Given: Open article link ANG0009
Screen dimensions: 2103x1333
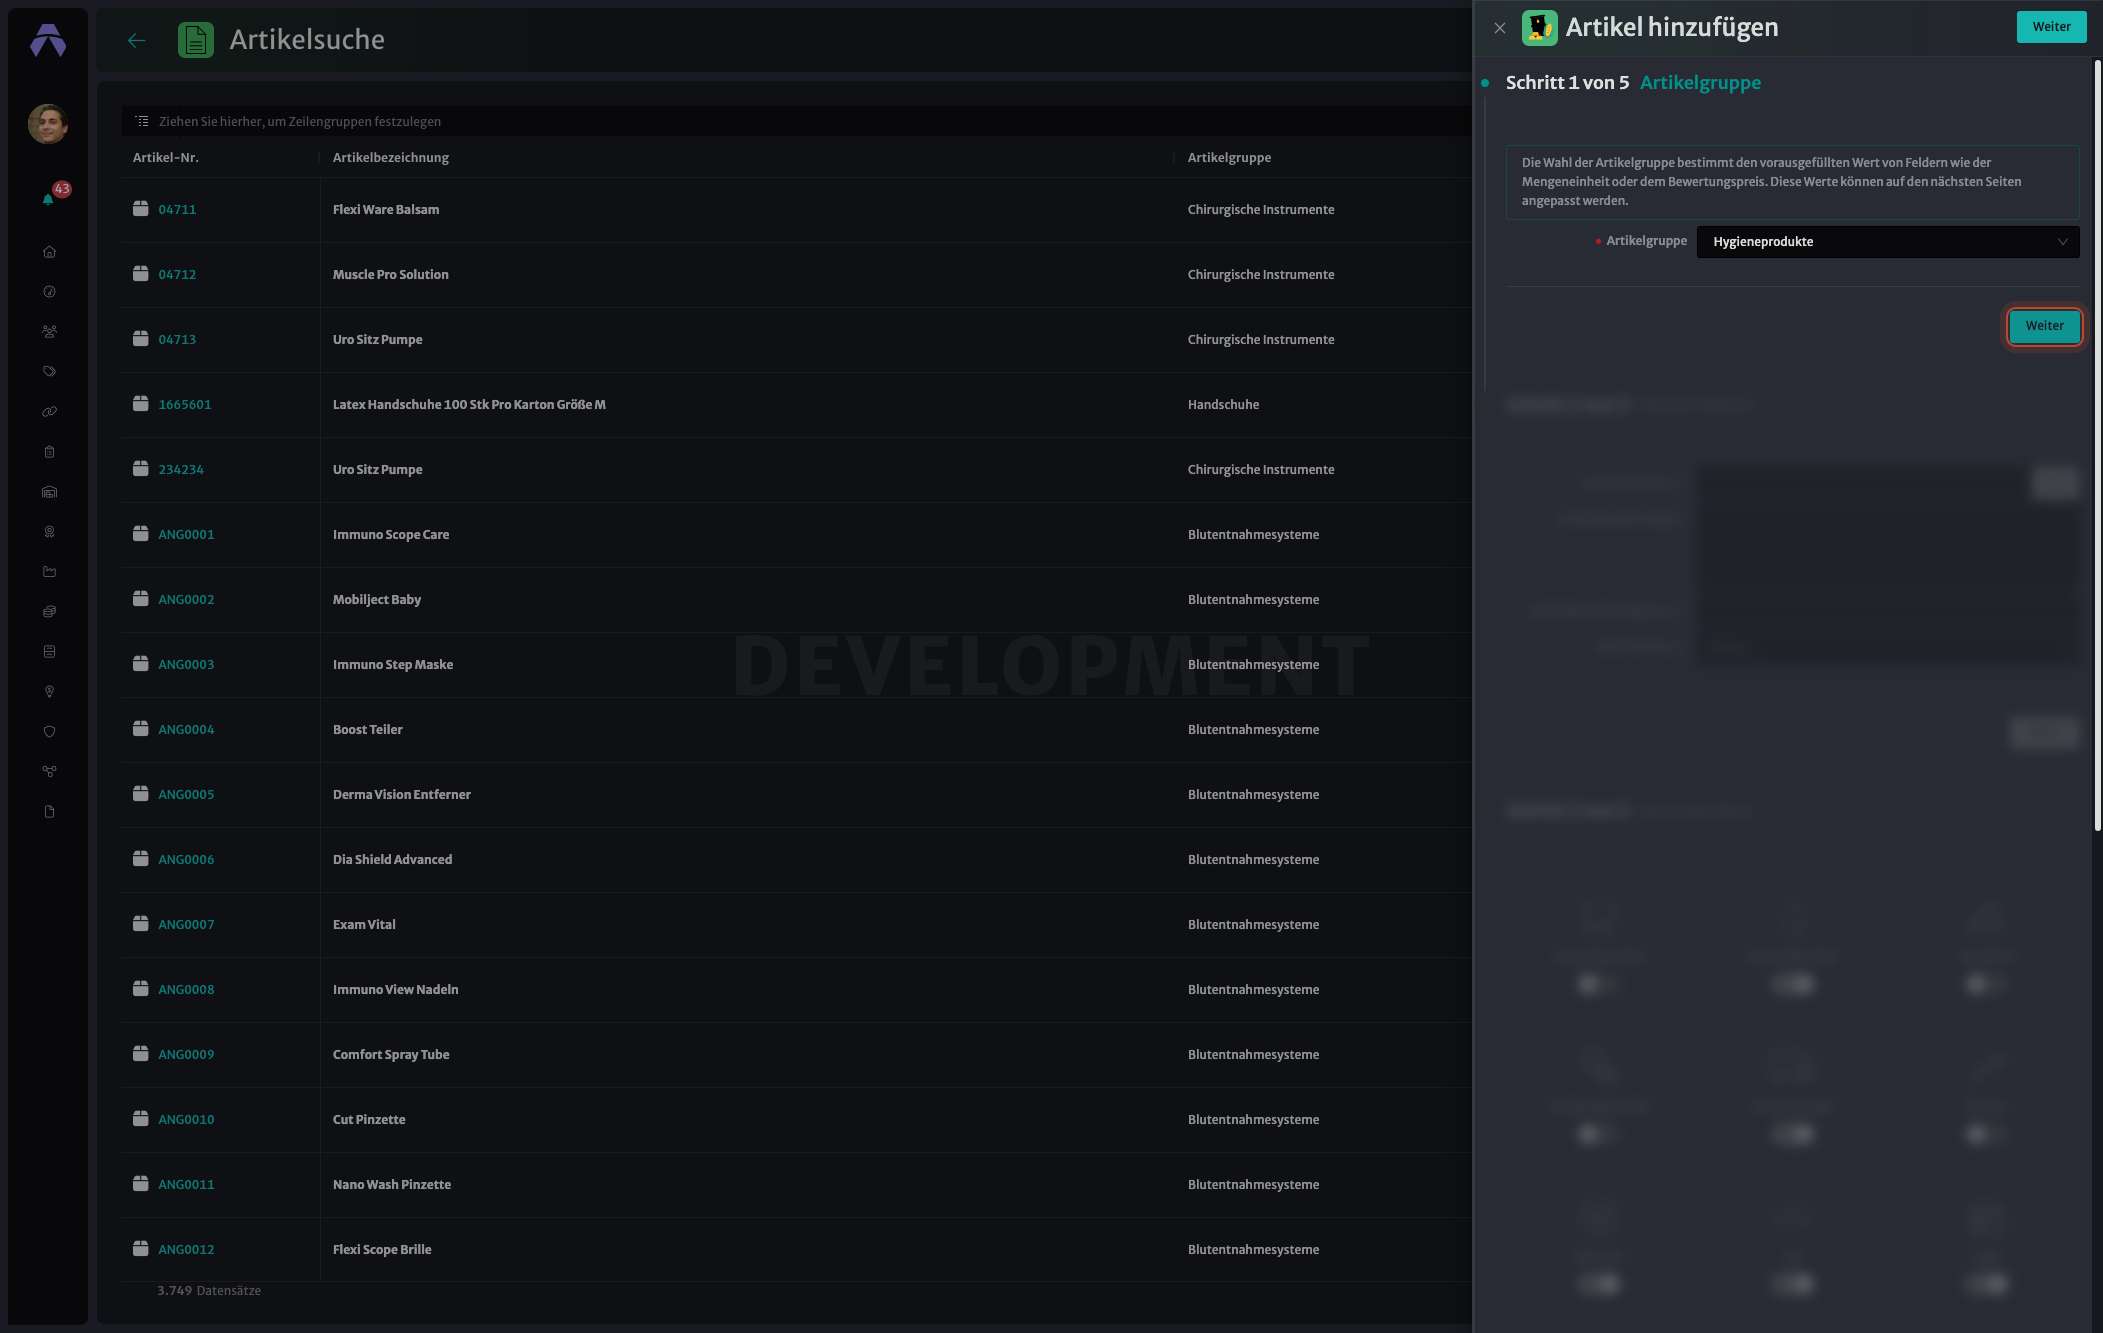Looking at the screenshot, I should click(186, 1054).
